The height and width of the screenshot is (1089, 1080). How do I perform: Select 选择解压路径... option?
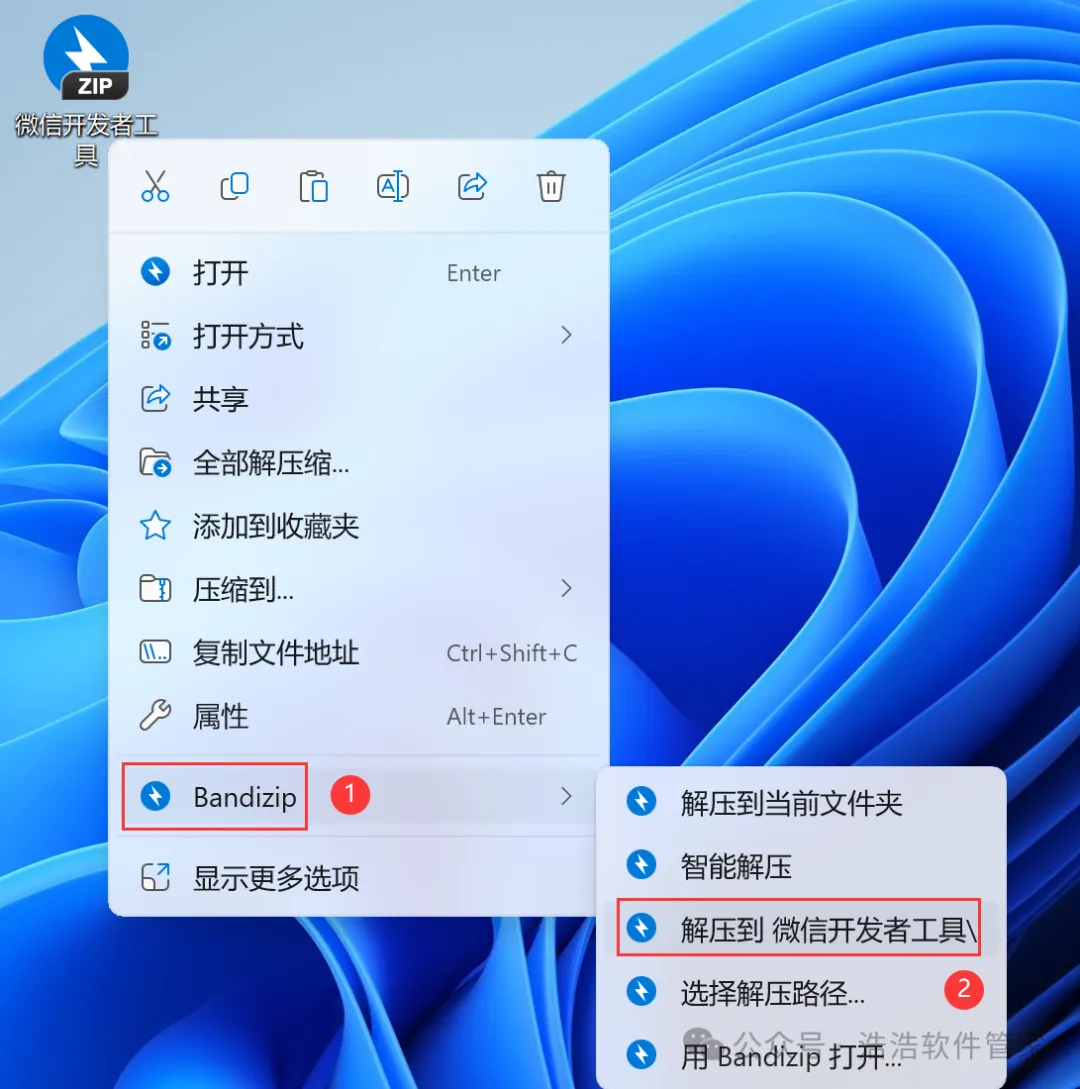(801, 992)
